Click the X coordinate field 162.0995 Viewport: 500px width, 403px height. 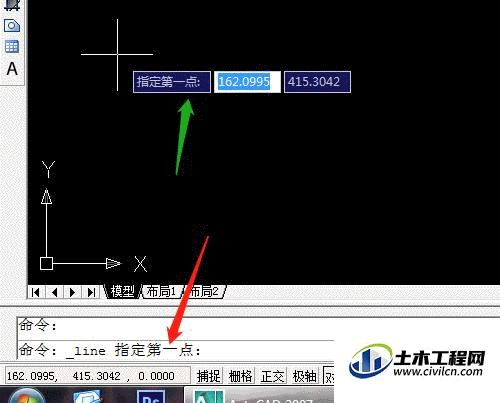[247, 82]
